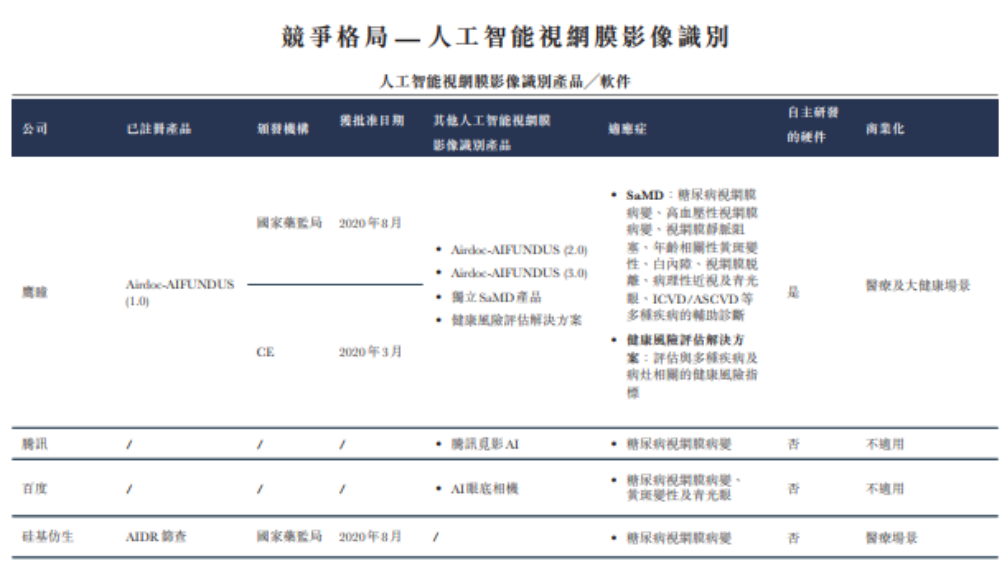Select the 騰訊覓影AI product entry
Screen dimensions: 1003x561
click(484, 443)
